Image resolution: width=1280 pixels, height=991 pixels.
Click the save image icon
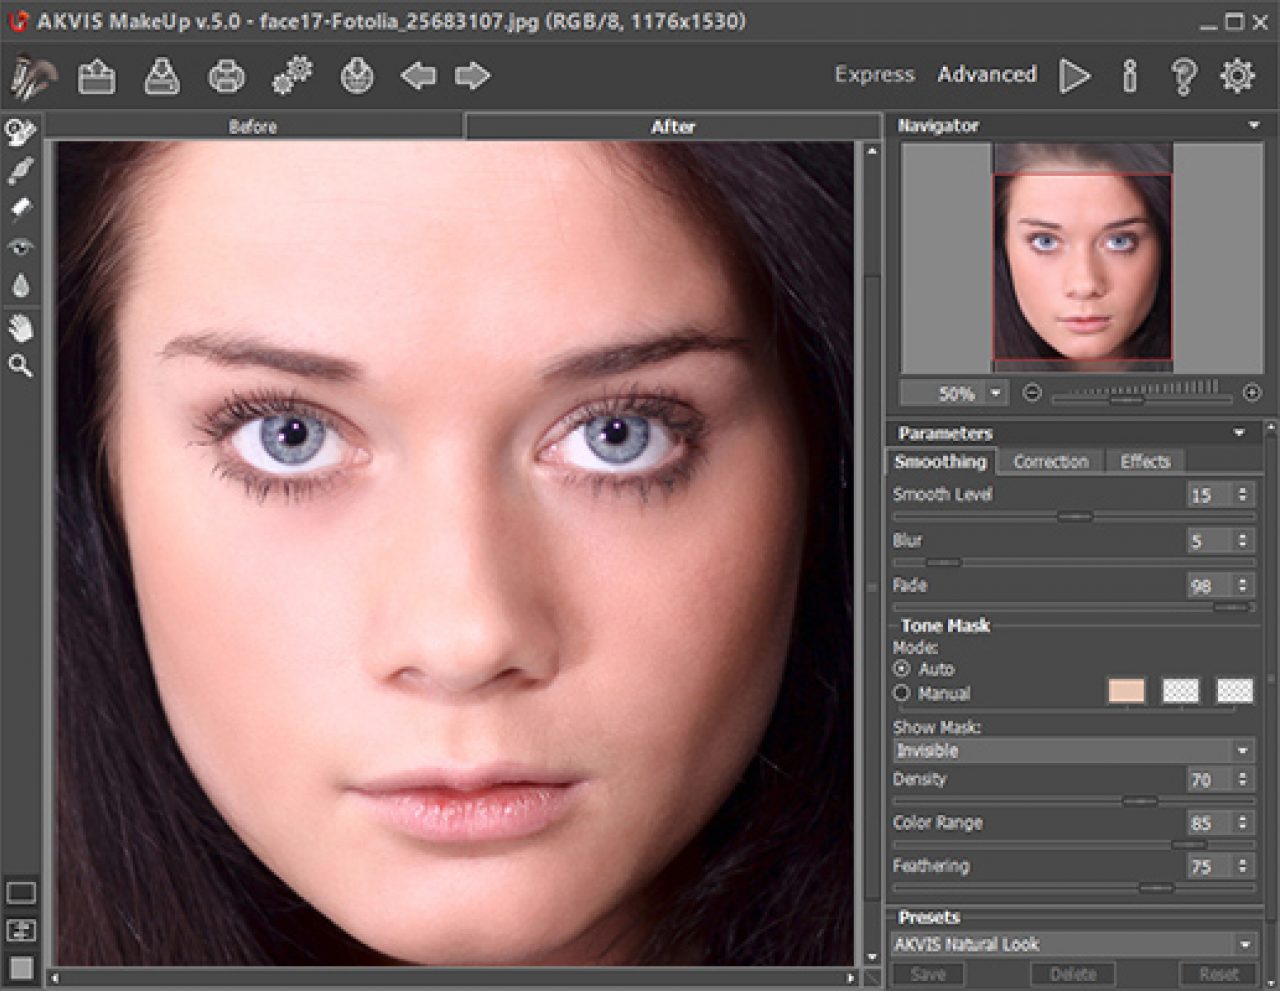162,76
